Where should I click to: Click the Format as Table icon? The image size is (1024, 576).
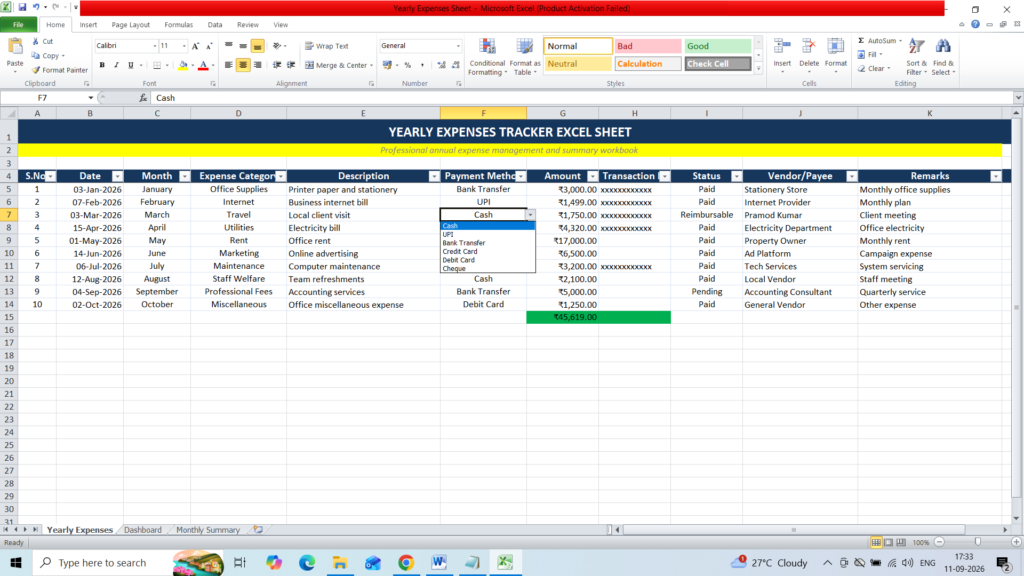point(524,47)
